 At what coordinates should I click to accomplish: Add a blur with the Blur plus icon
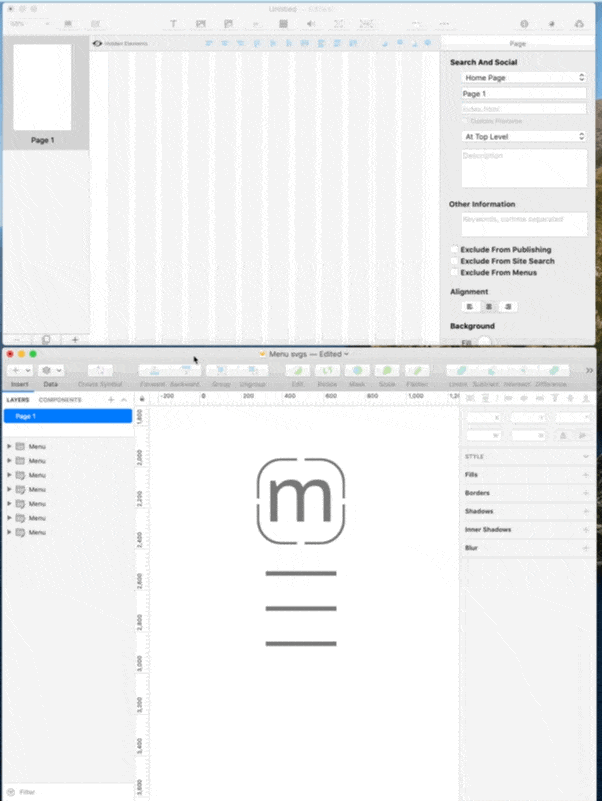(x=586, y=548)
